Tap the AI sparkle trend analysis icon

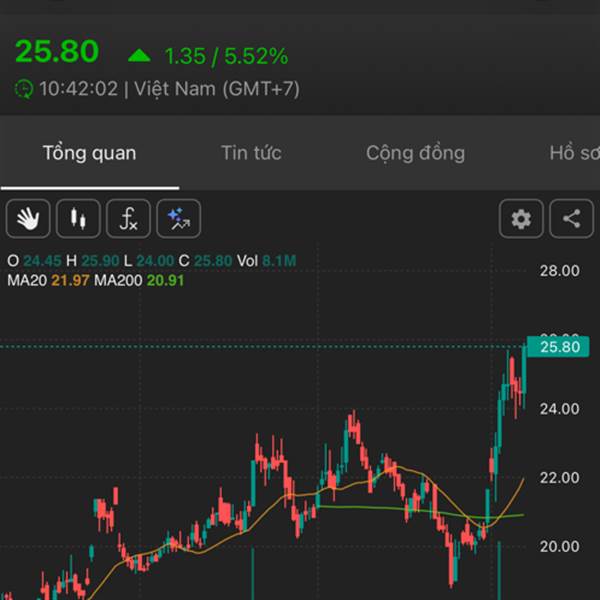178,218
